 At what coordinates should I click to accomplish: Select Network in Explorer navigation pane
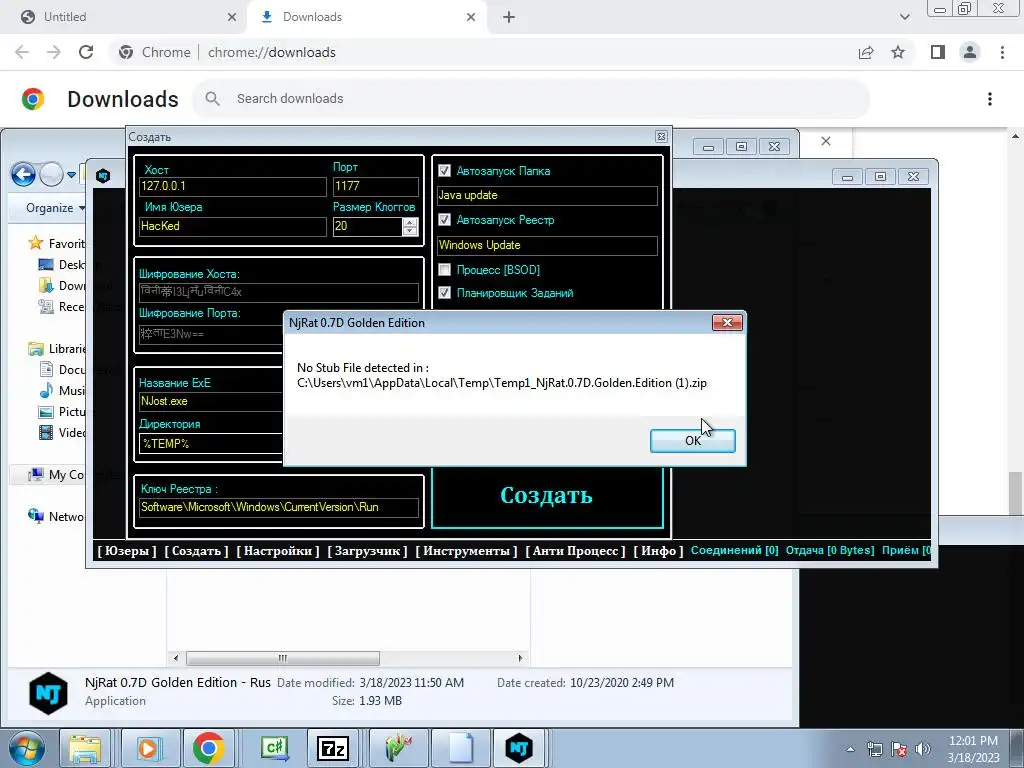click(56, 517)
